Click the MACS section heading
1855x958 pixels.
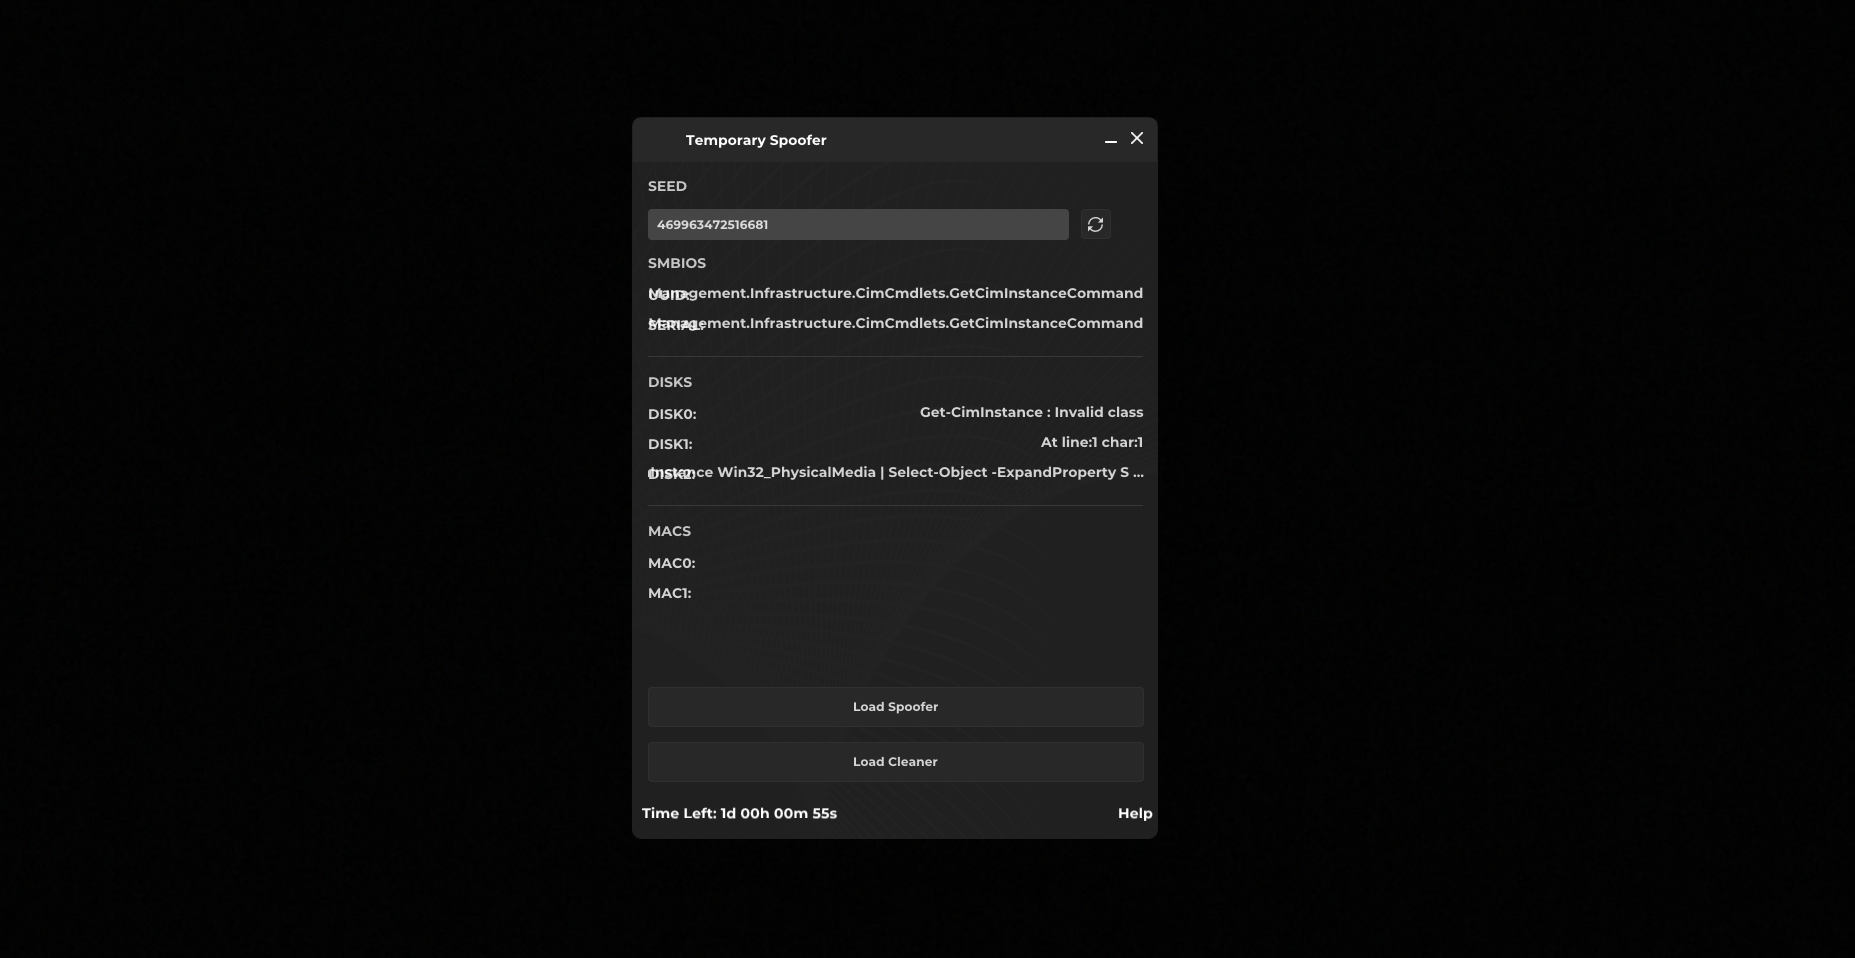click(x=669, y=532)
